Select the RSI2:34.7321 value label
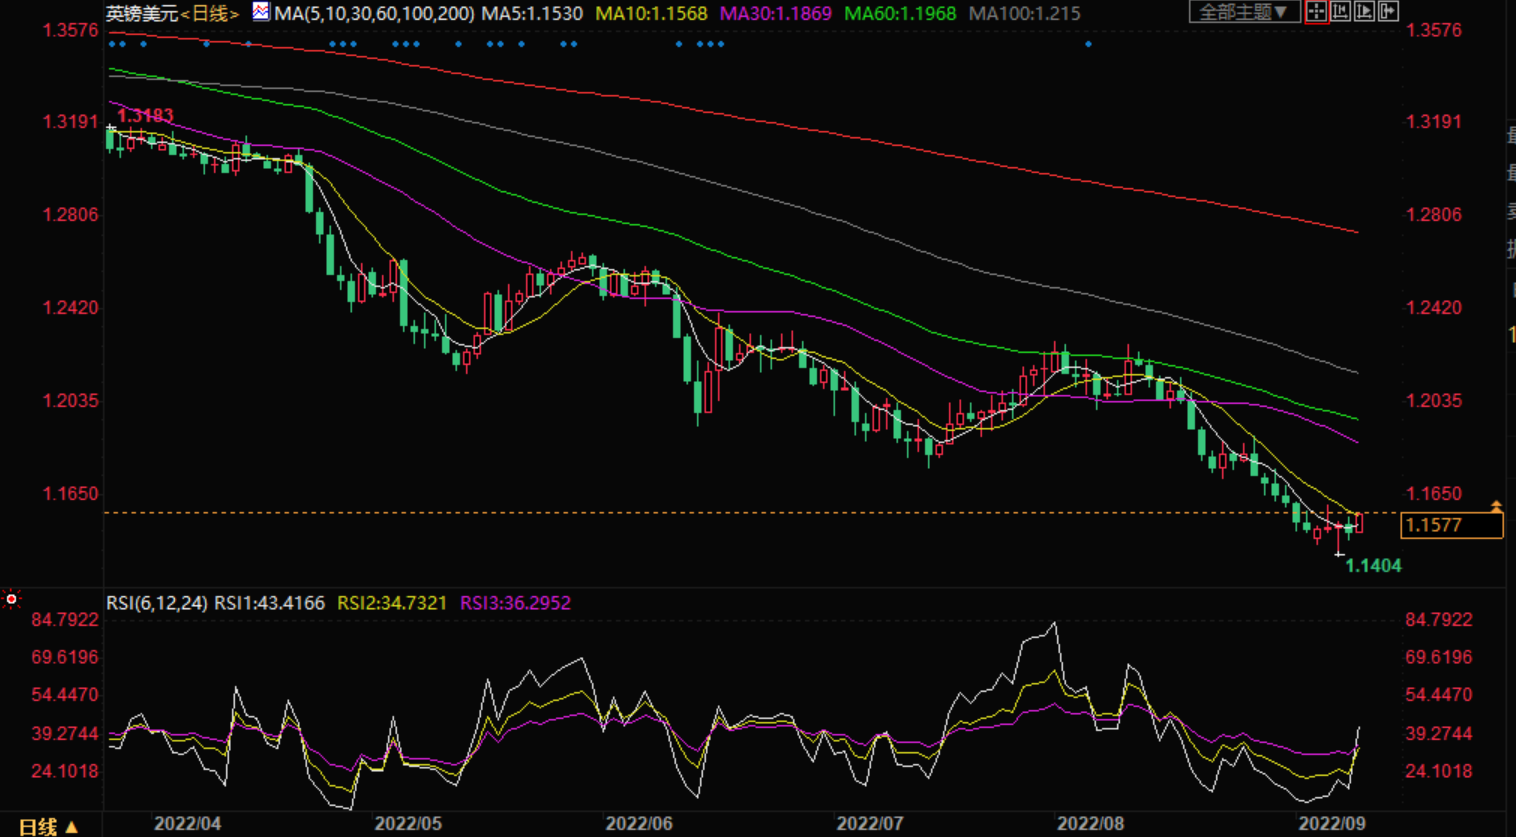This screenshot has width=1516, height=837. (x=392, y=603)
